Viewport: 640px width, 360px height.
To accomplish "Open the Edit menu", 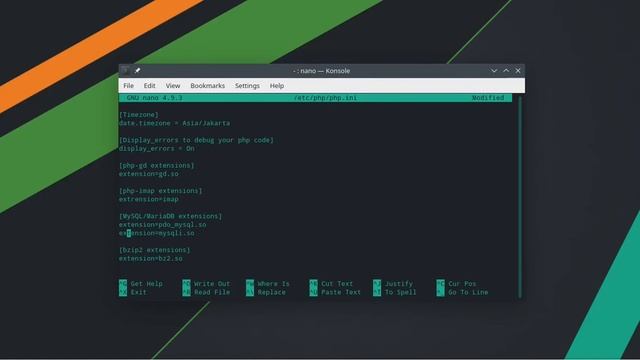I will click(x=149, y=86).
